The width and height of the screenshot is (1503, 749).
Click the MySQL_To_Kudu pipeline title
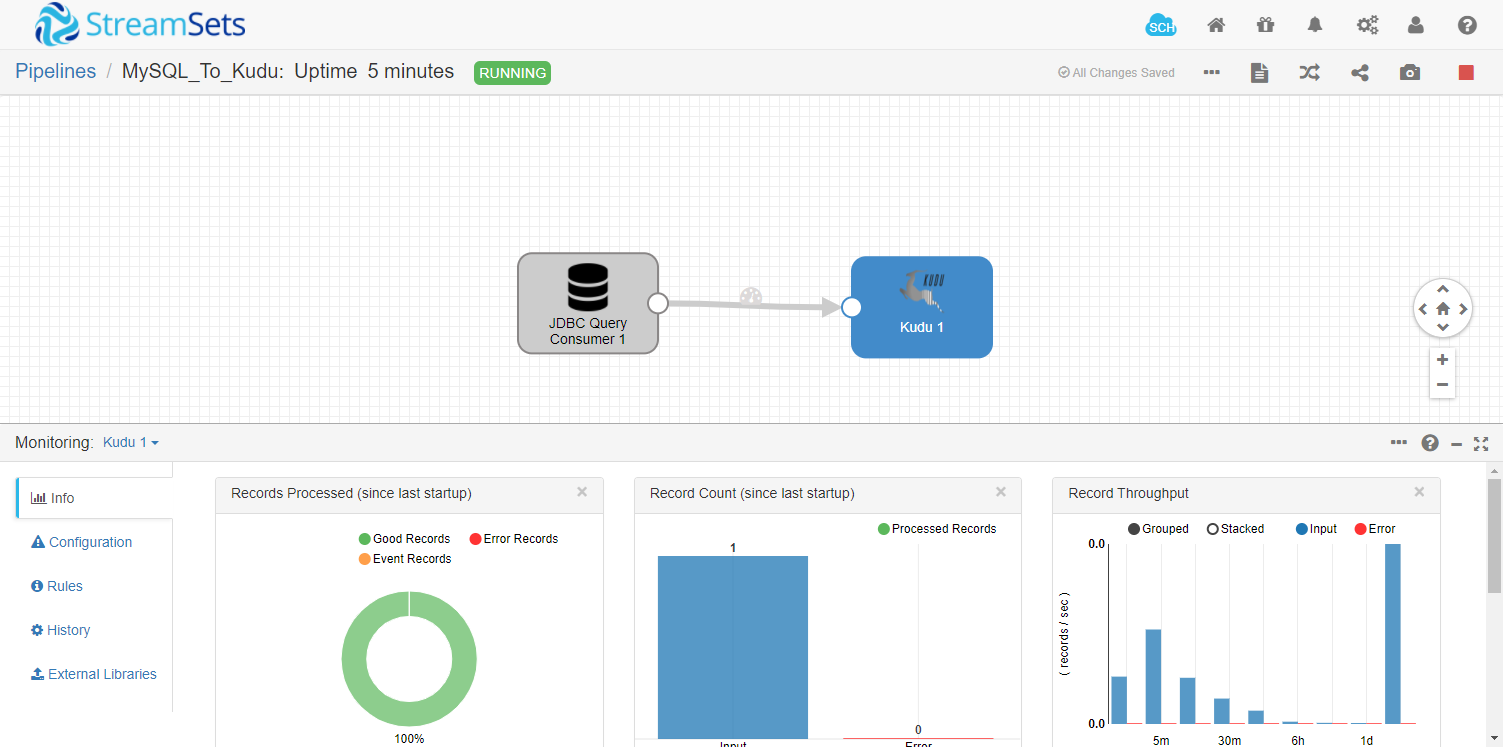coord(200,71)
